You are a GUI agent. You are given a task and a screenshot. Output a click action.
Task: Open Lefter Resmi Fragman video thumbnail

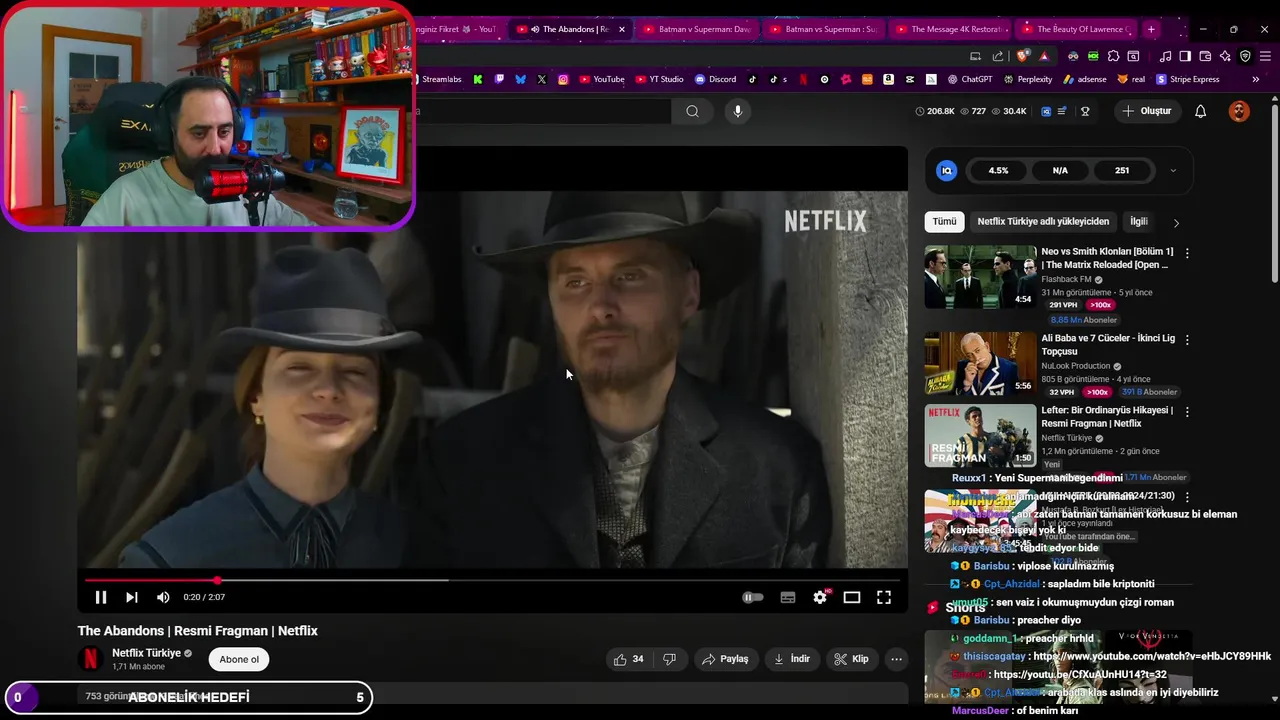pos(980,435)
